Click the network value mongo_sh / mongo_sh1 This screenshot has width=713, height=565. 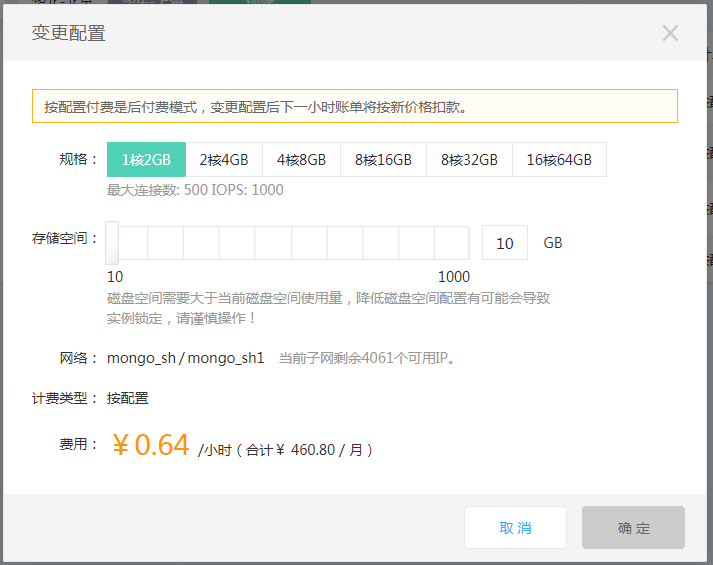point(186,358)
